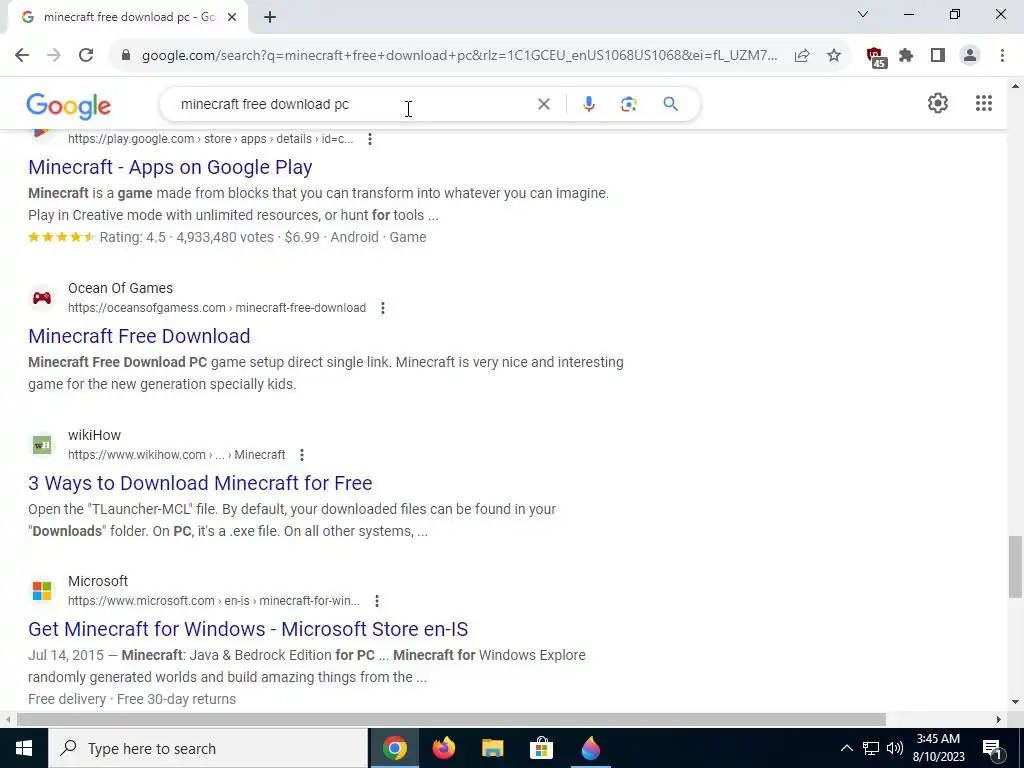Select the minecraft free download pc tab
1024x768 pixels.
point(130,17)
